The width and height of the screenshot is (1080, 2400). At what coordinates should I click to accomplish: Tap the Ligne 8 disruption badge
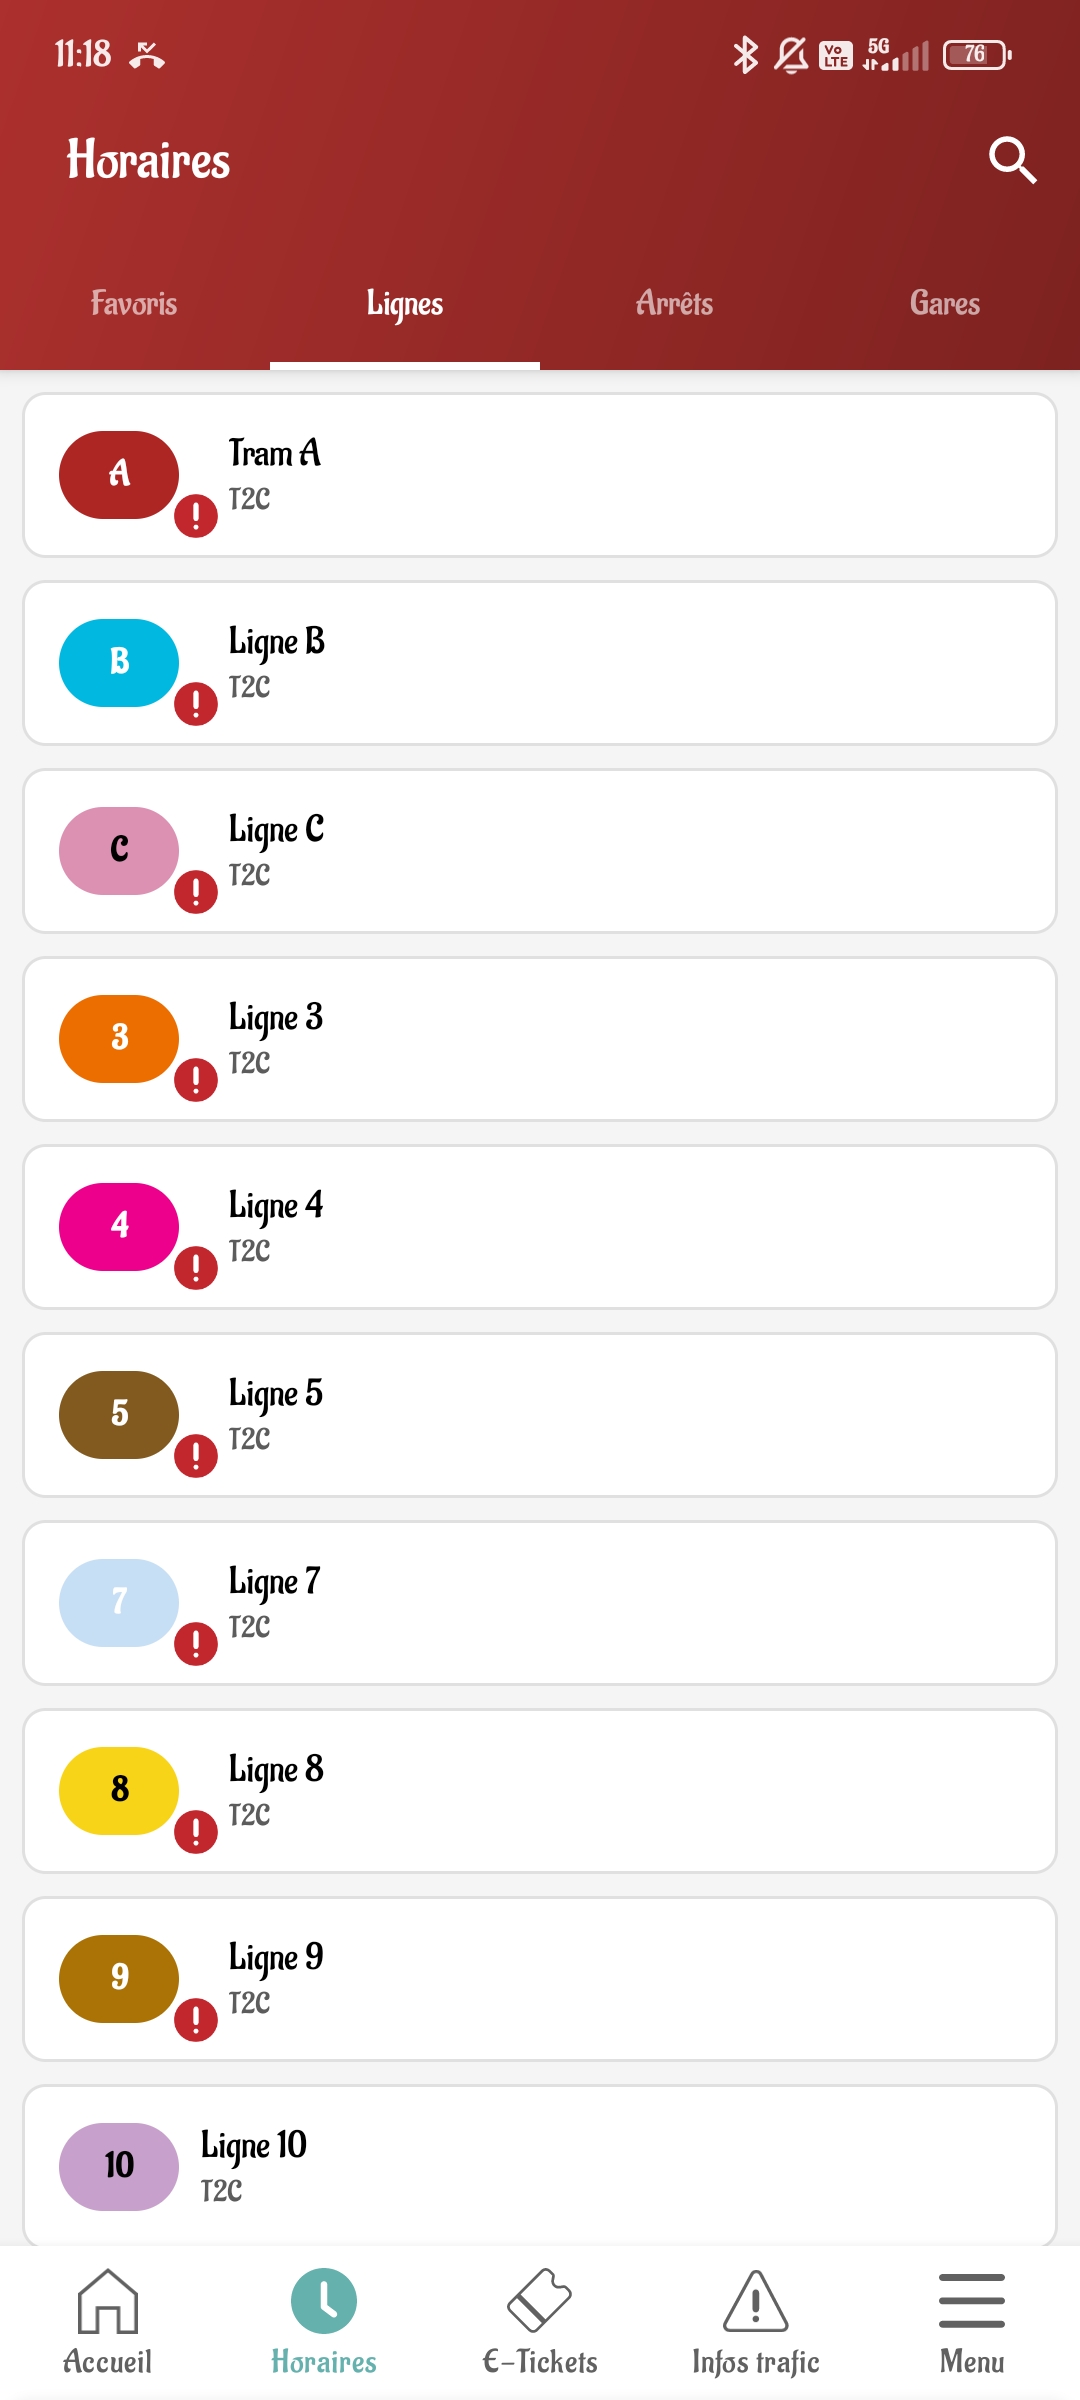[x=196, y=1832]
